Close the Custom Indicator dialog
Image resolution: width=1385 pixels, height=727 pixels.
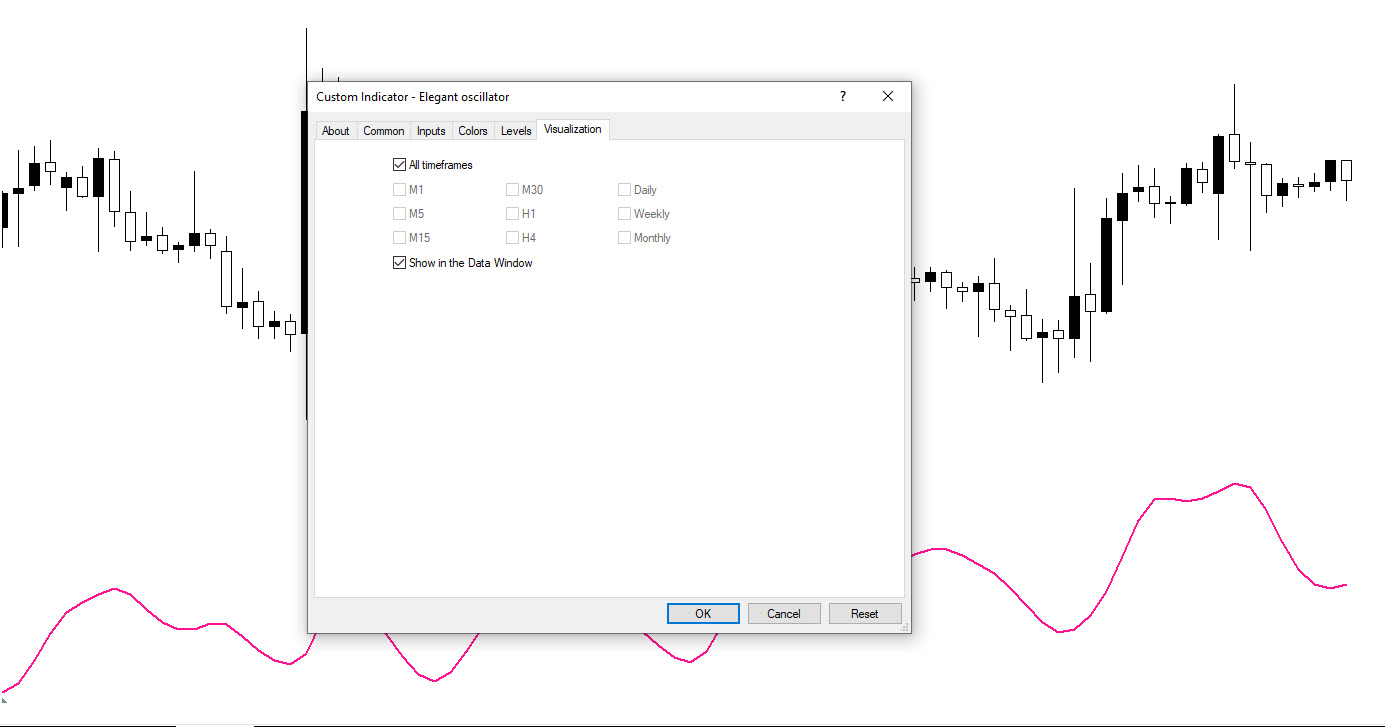[x=887, y=97]
